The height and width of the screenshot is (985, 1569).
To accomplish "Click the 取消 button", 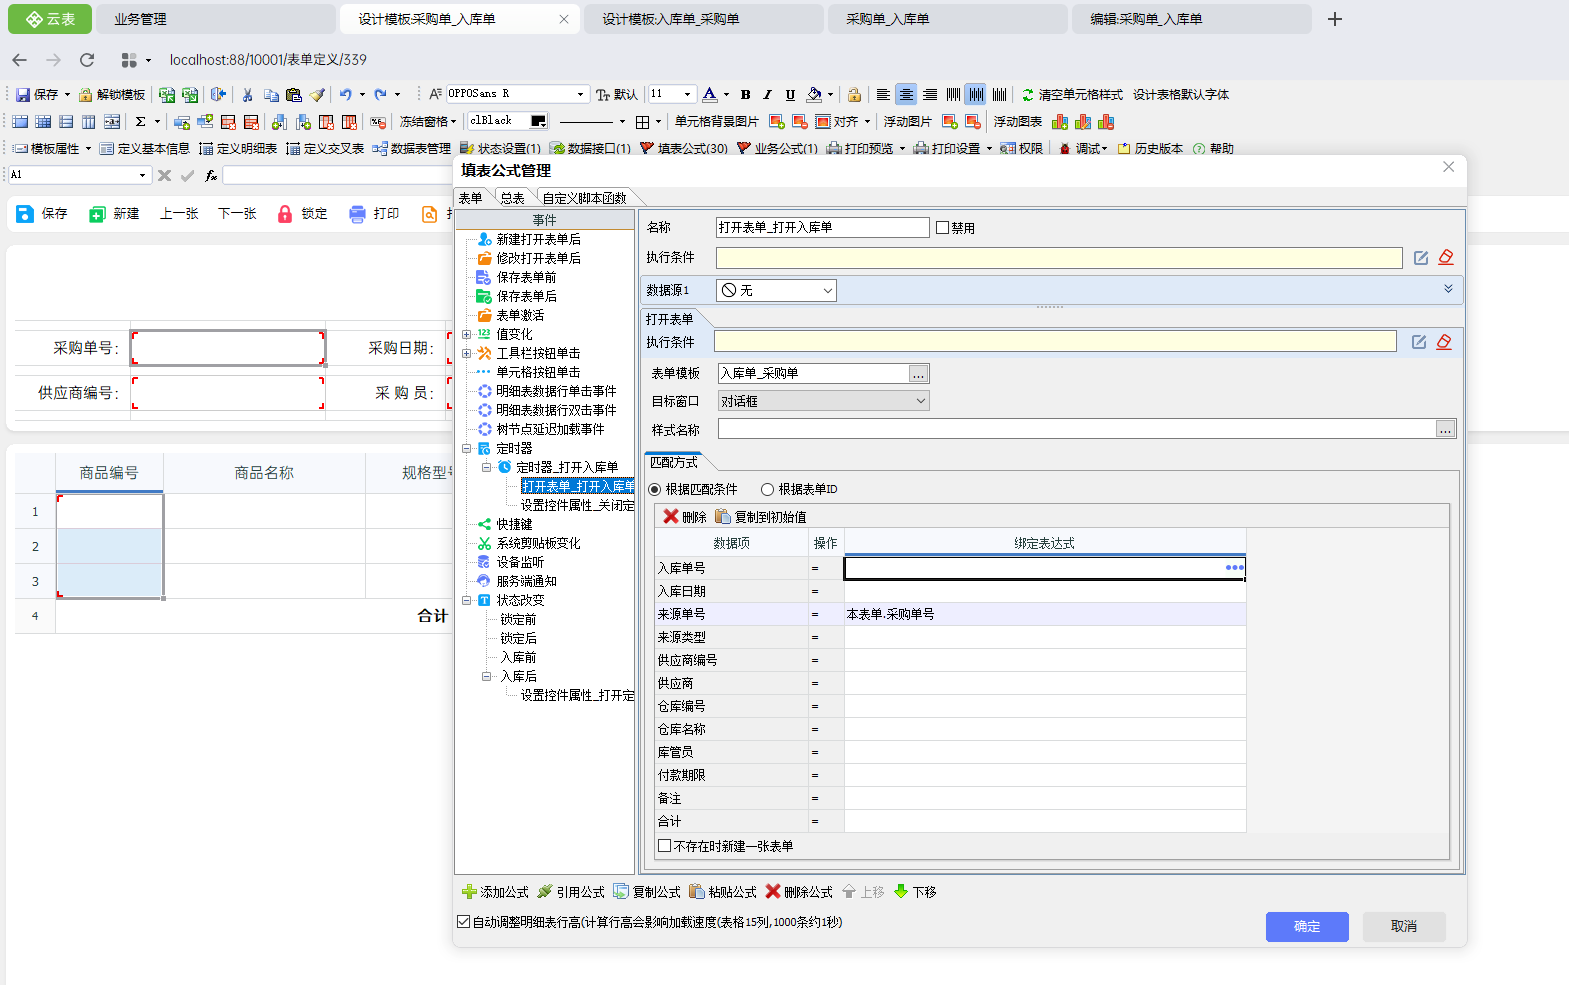I will tap(1403, 927).
